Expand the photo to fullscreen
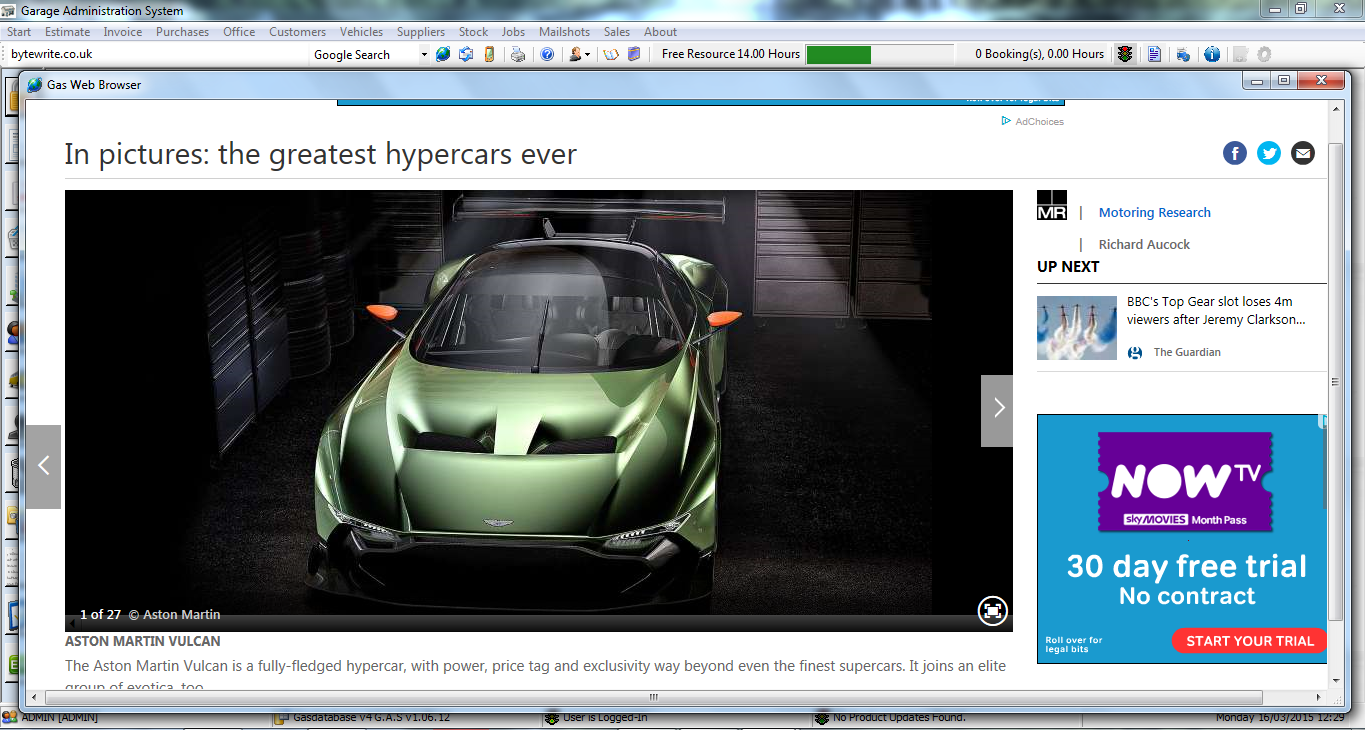Image resolution: width=1365 pixels, height=730 pixels. (992, 610)
